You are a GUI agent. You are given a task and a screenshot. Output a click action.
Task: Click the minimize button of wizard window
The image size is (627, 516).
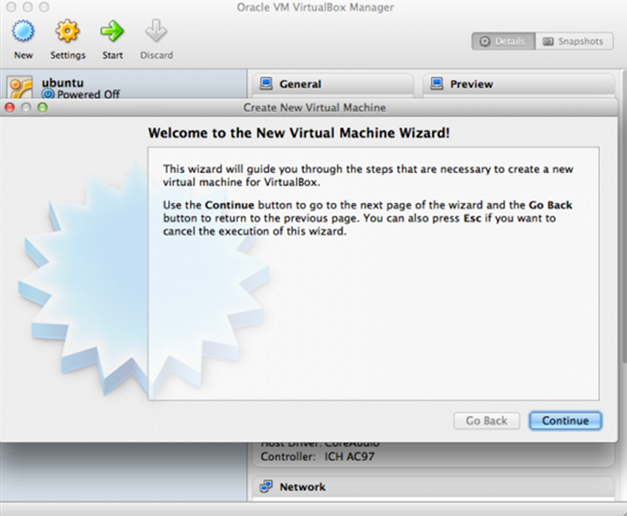point(26,107)
